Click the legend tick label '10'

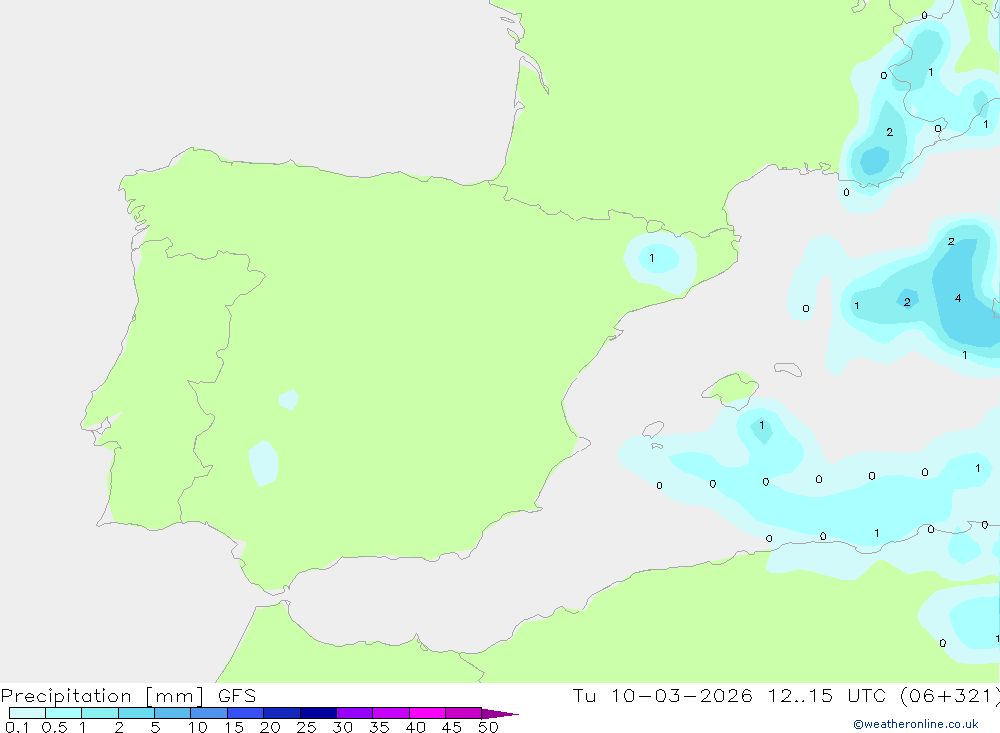click(x=198, y=727)
